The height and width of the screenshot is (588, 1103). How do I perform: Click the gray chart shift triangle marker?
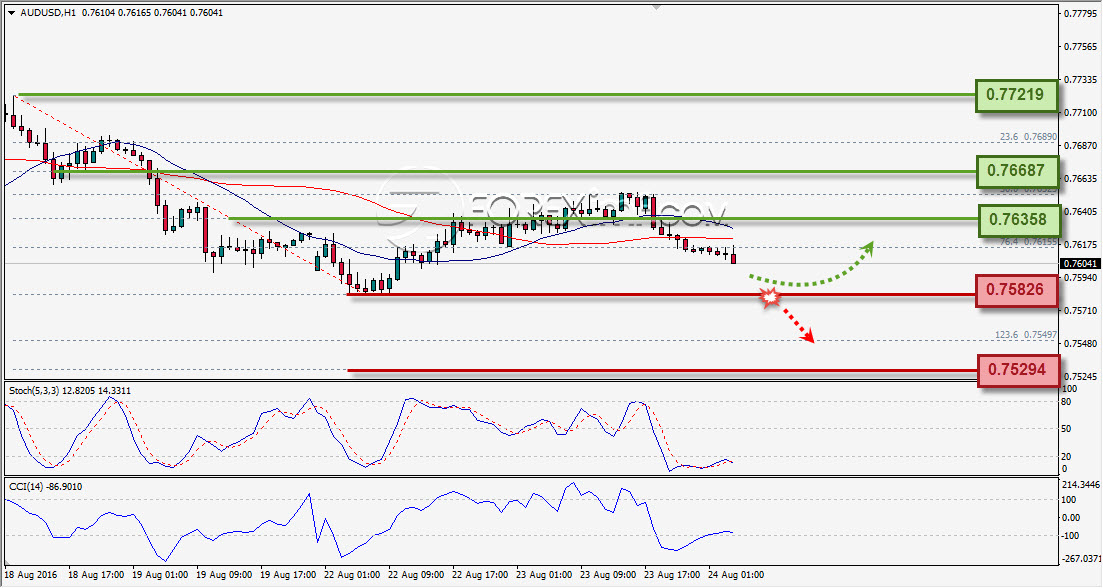pyautogui.click(x=656, y=7)
